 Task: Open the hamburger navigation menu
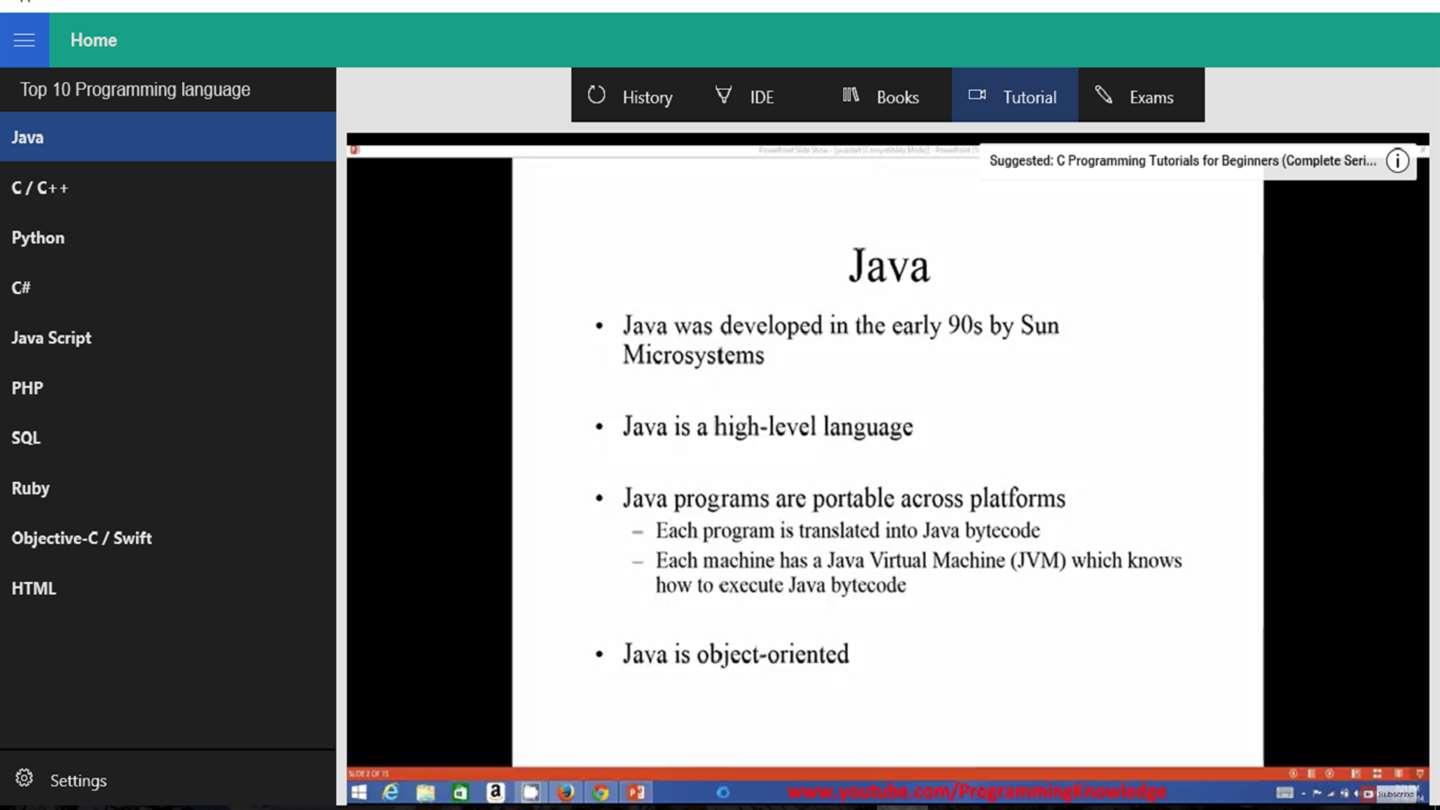point(24,40)
